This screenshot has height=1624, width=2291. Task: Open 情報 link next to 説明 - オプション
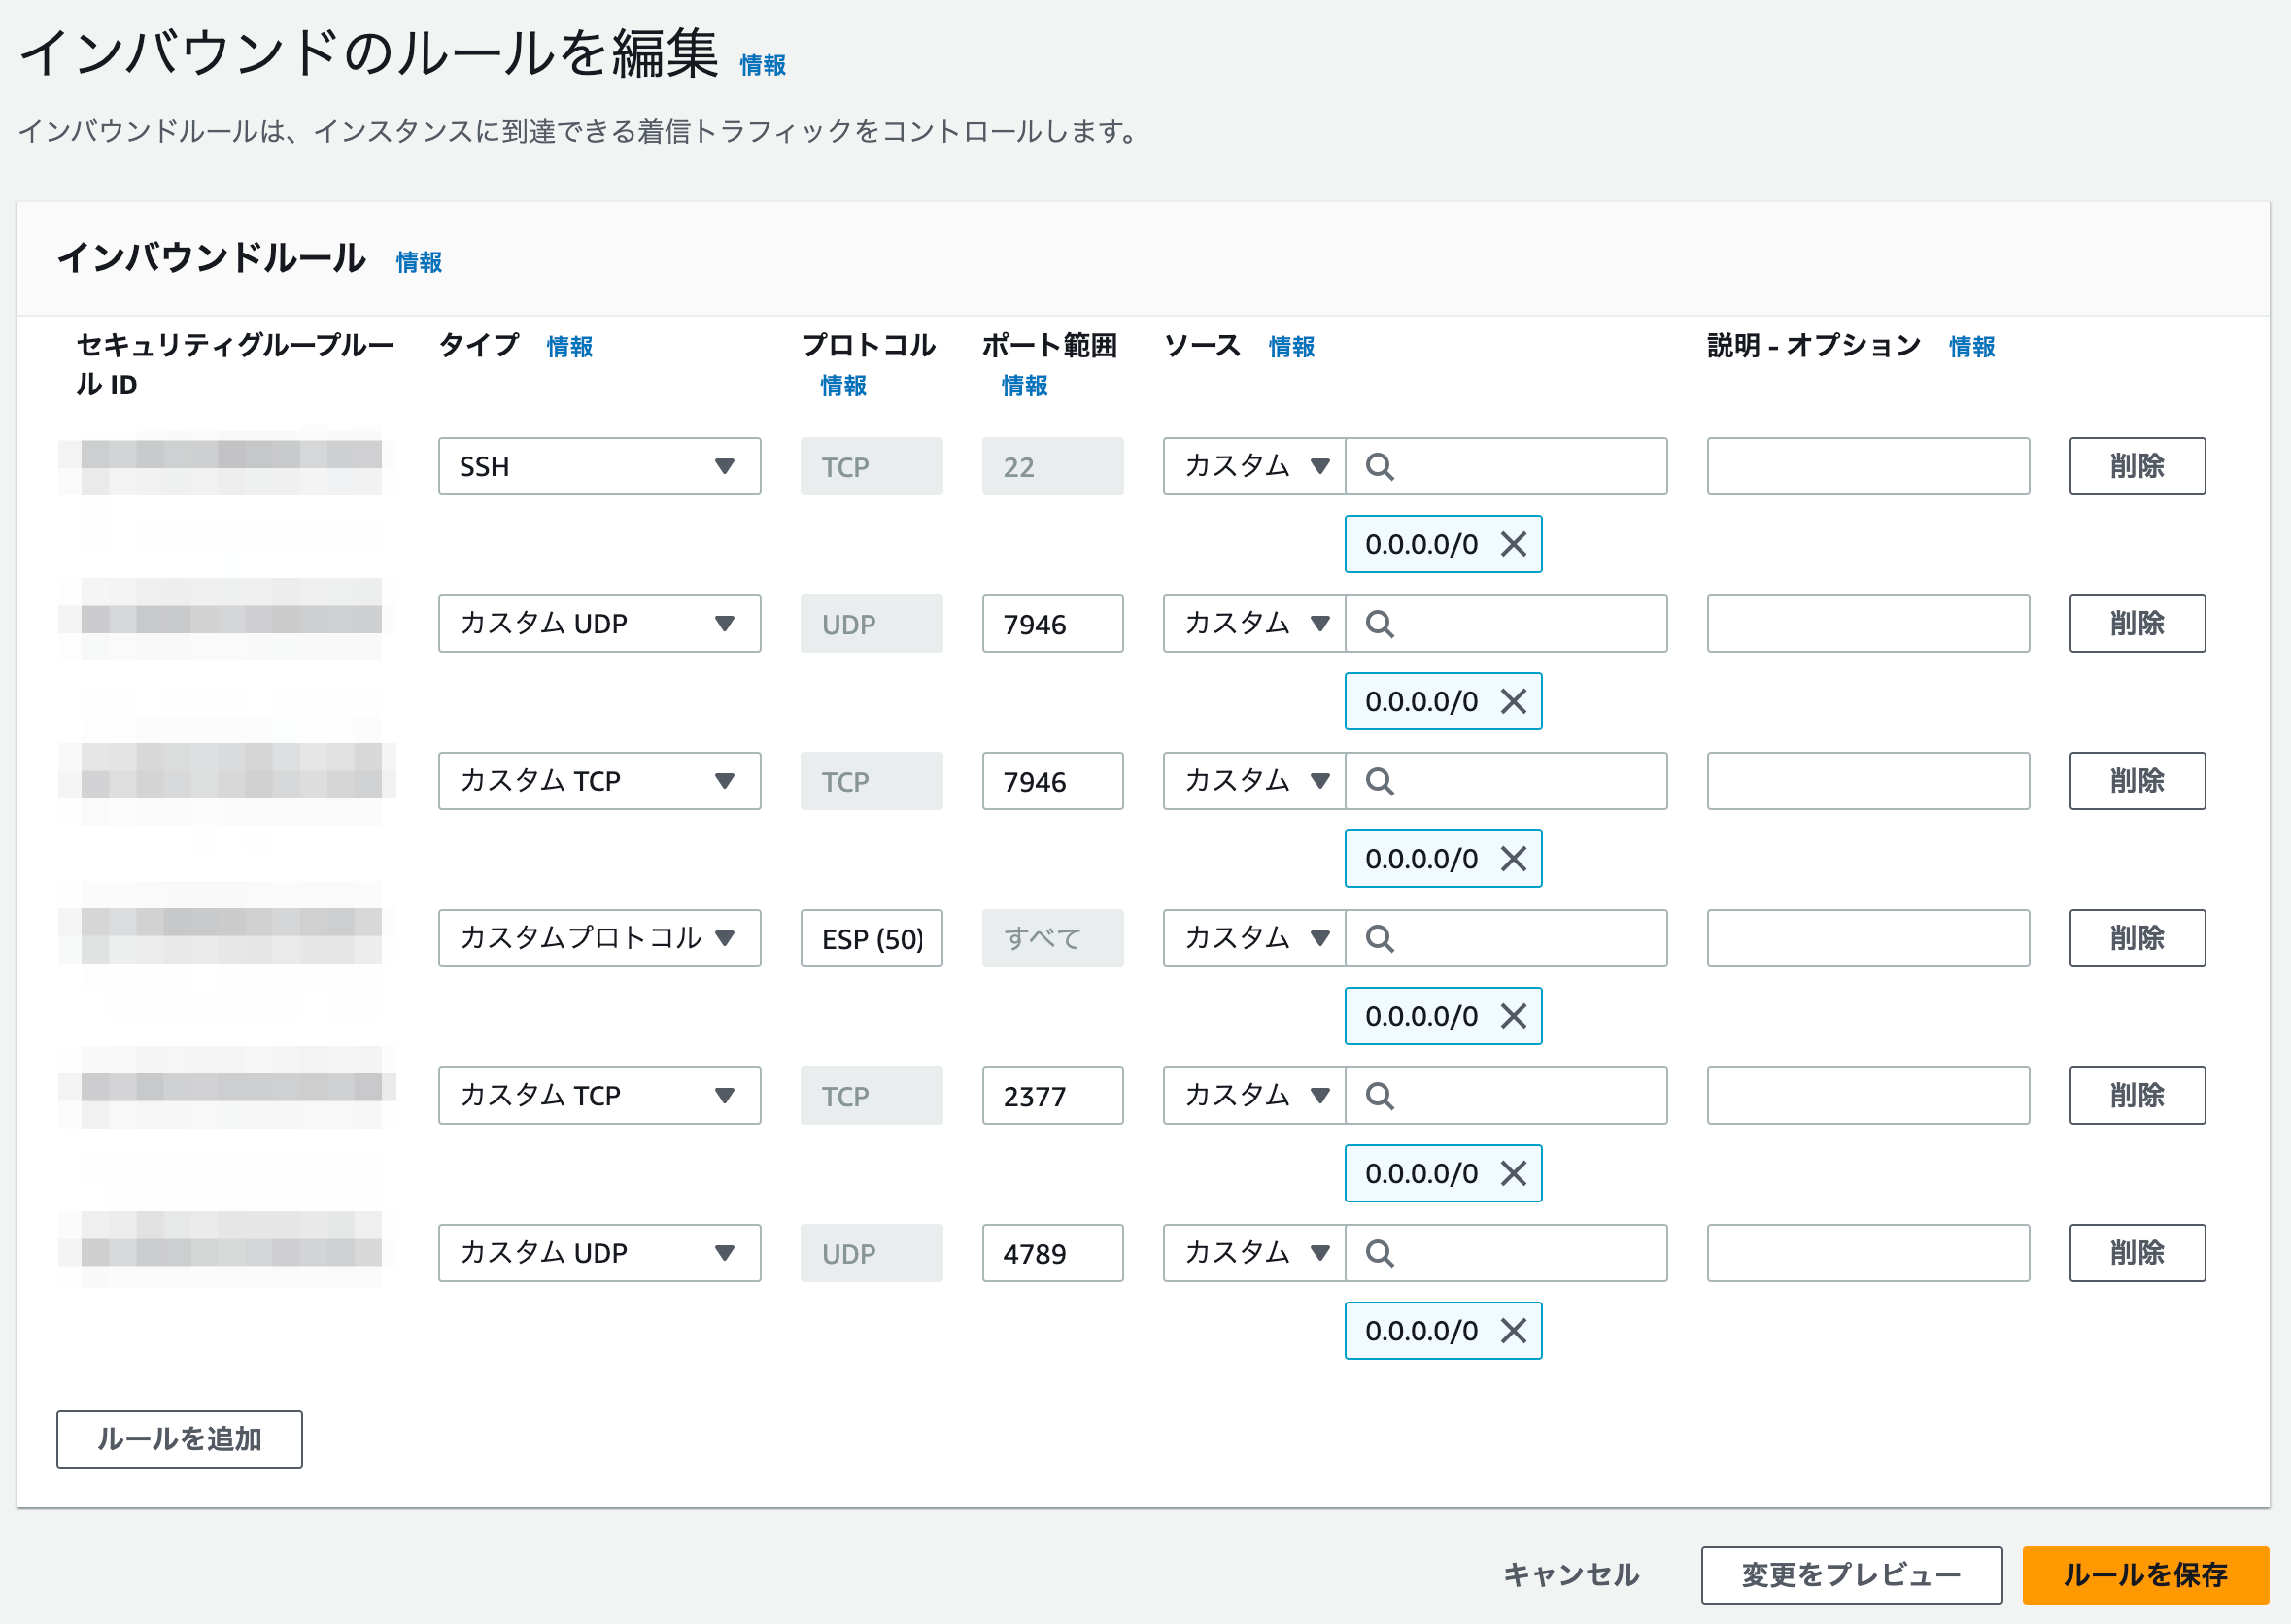pyautogui.click(x=1972, y=346)
